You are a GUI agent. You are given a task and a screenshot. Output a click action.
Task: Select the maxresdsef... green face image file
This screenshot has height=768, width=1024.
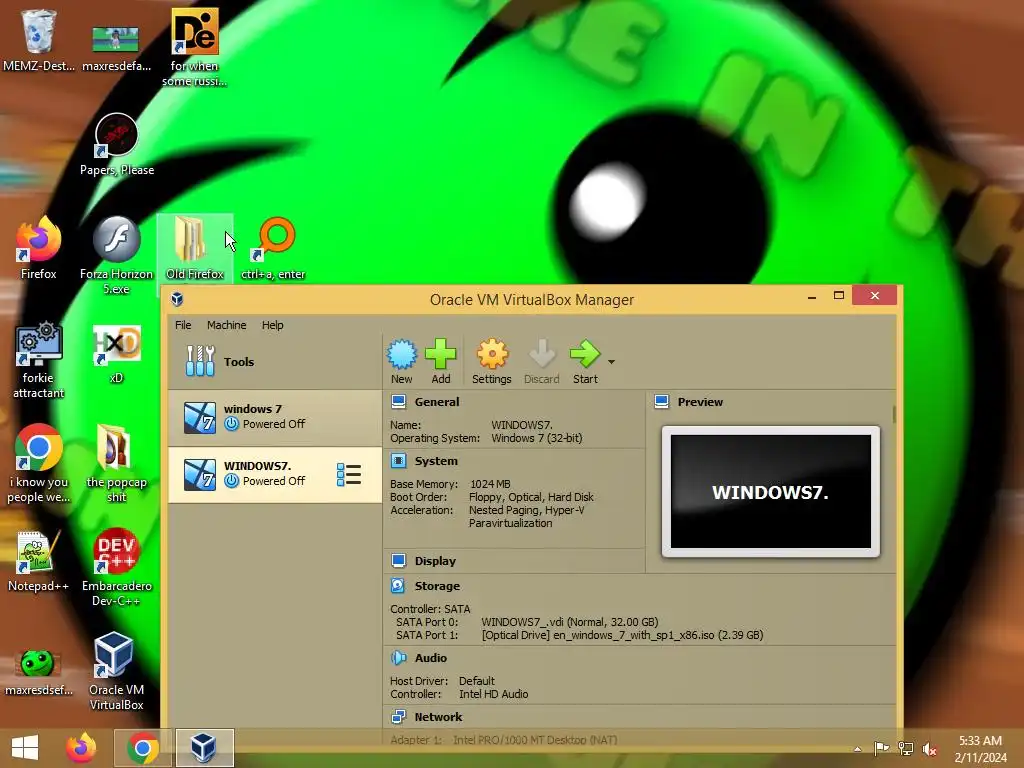[x=39, y=671]
